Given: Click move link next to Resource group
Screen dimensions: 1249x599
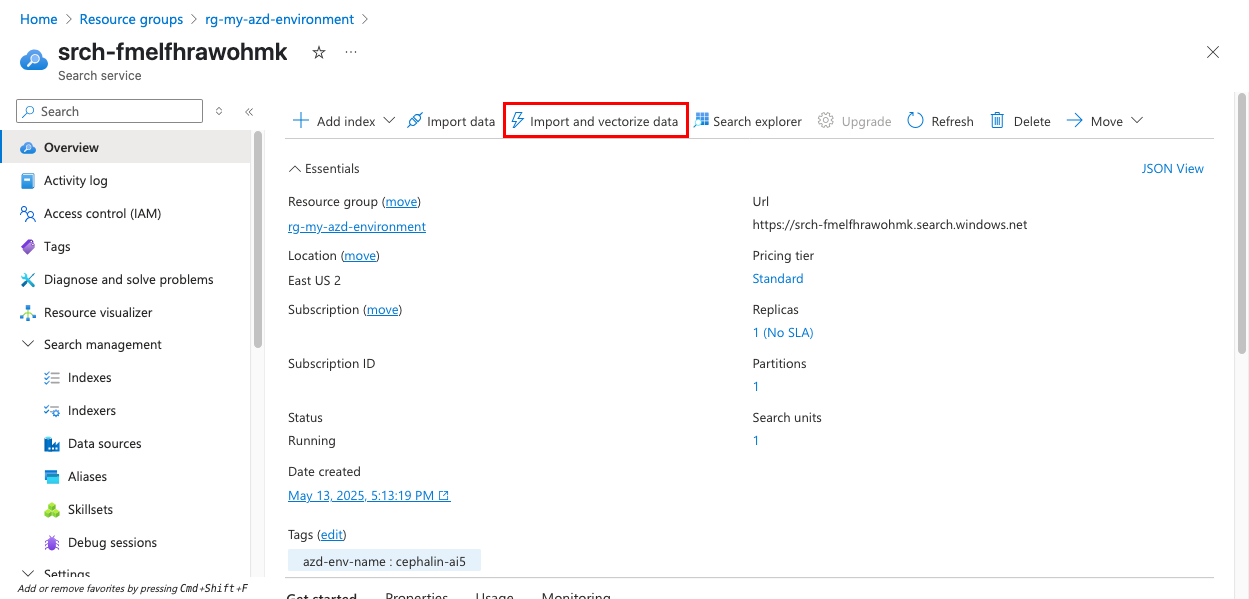Looking at the screenshot, I should (401, 202).
